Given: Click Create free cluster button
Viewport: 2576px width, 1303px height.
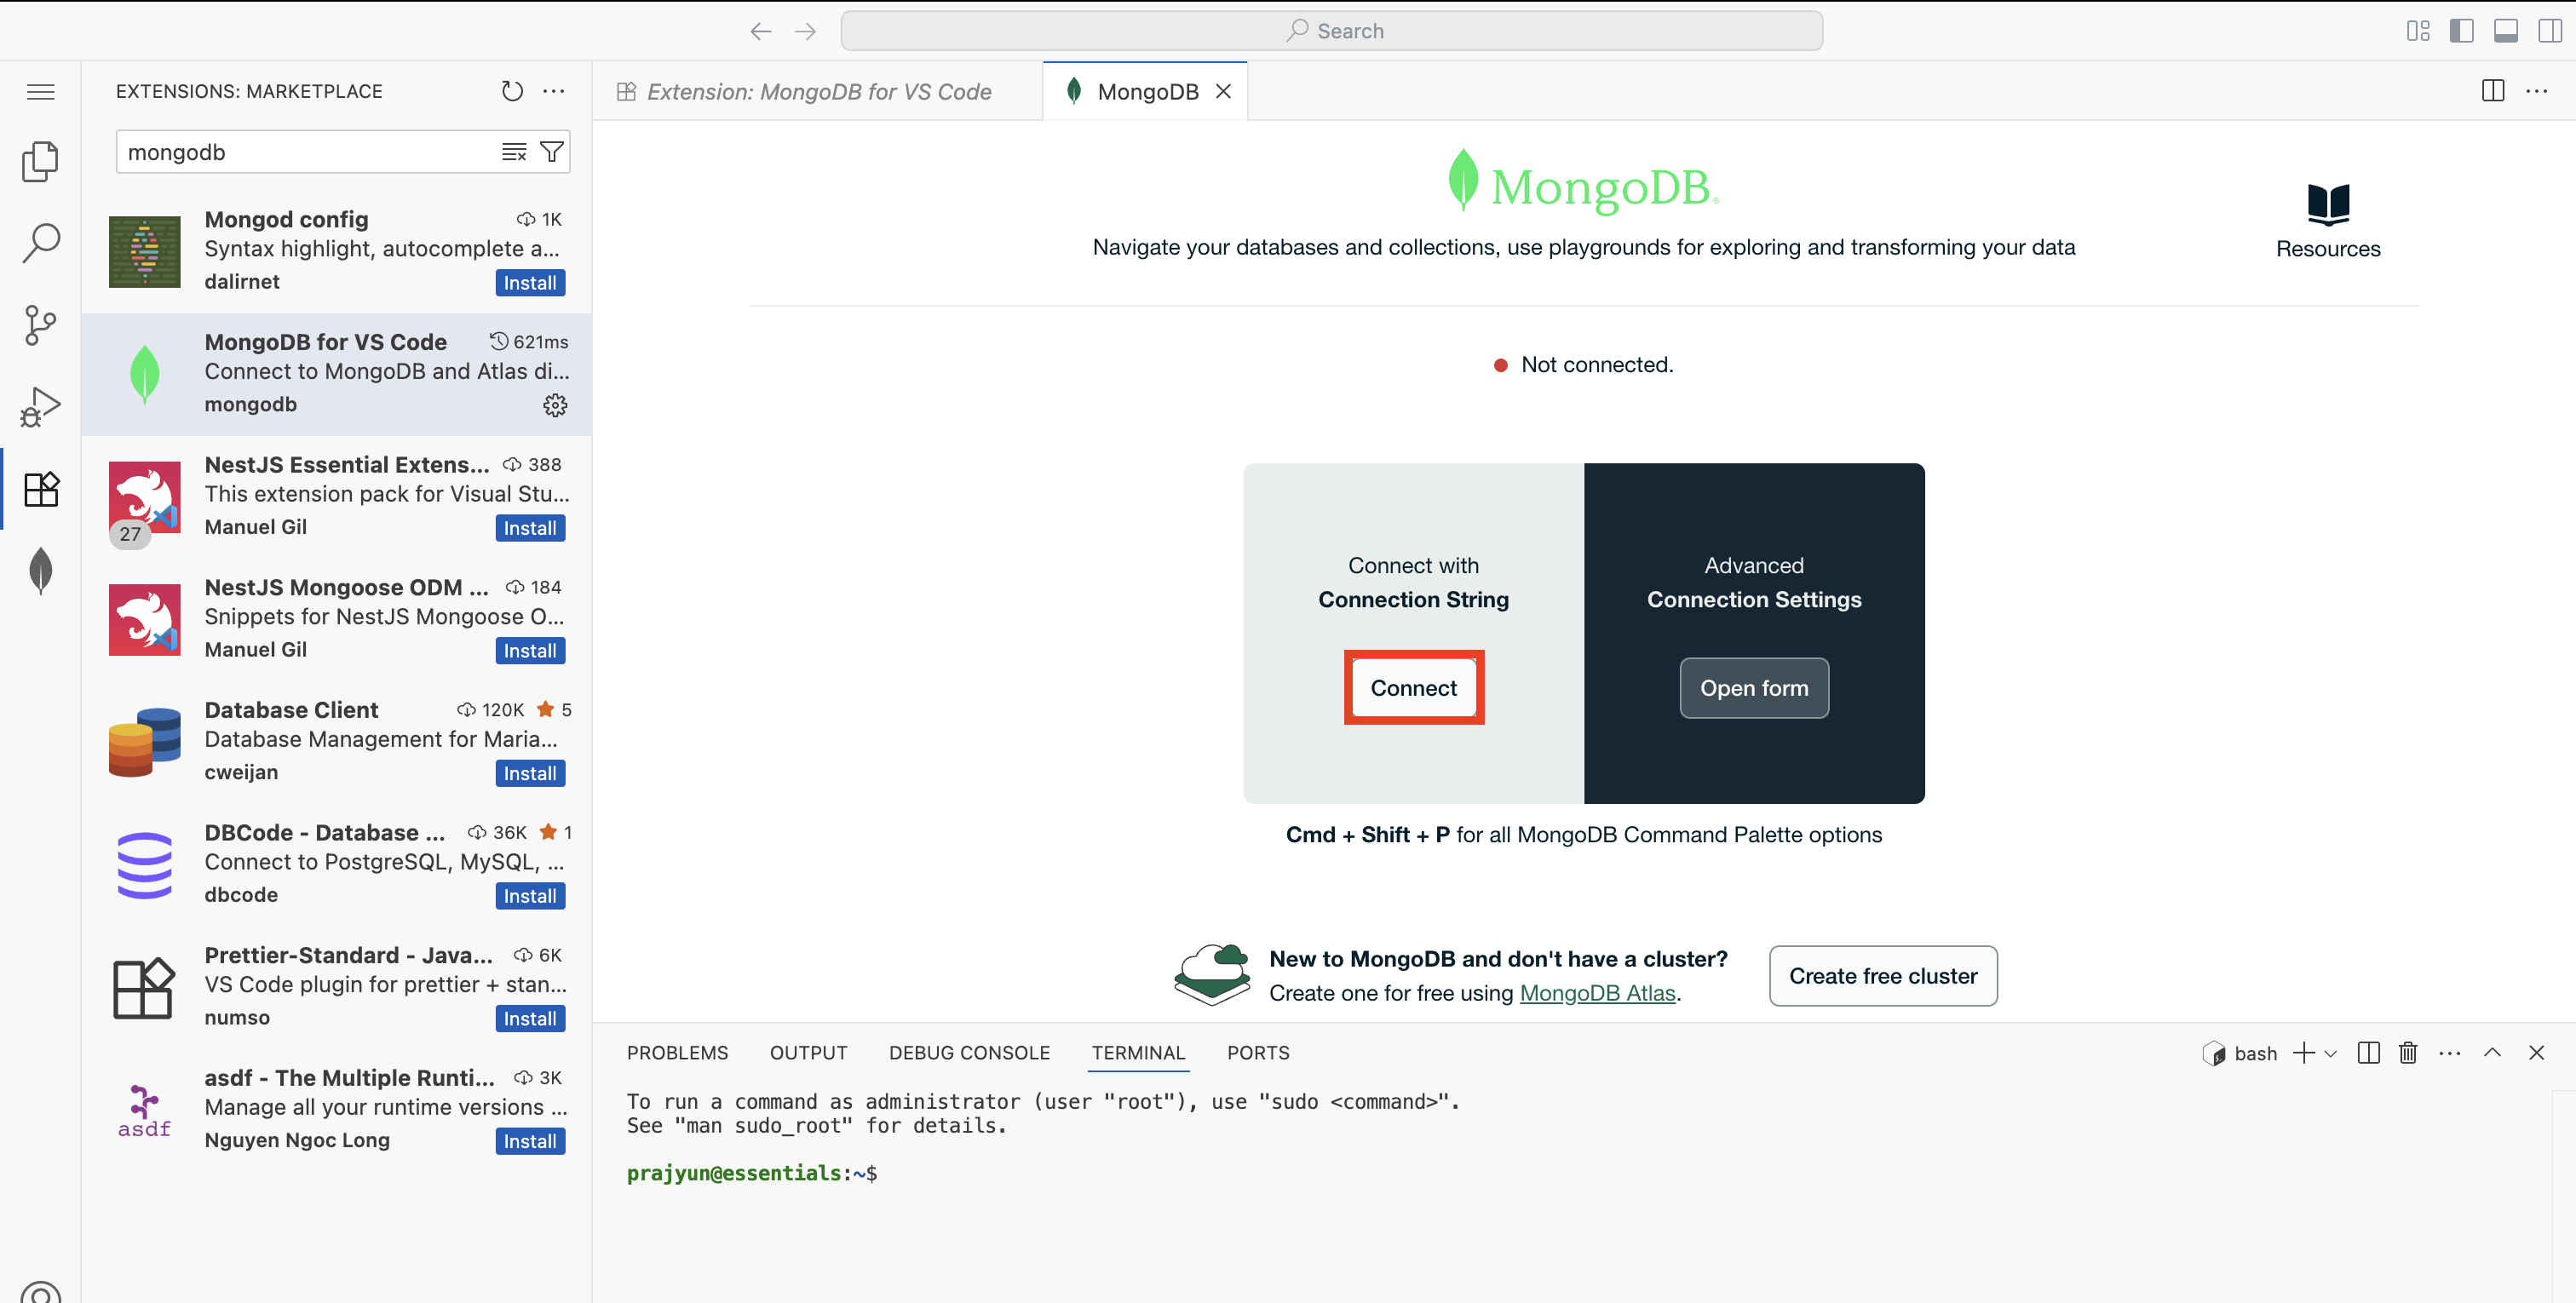Looking at the screenshot, I should click(x=1883, y=976).
